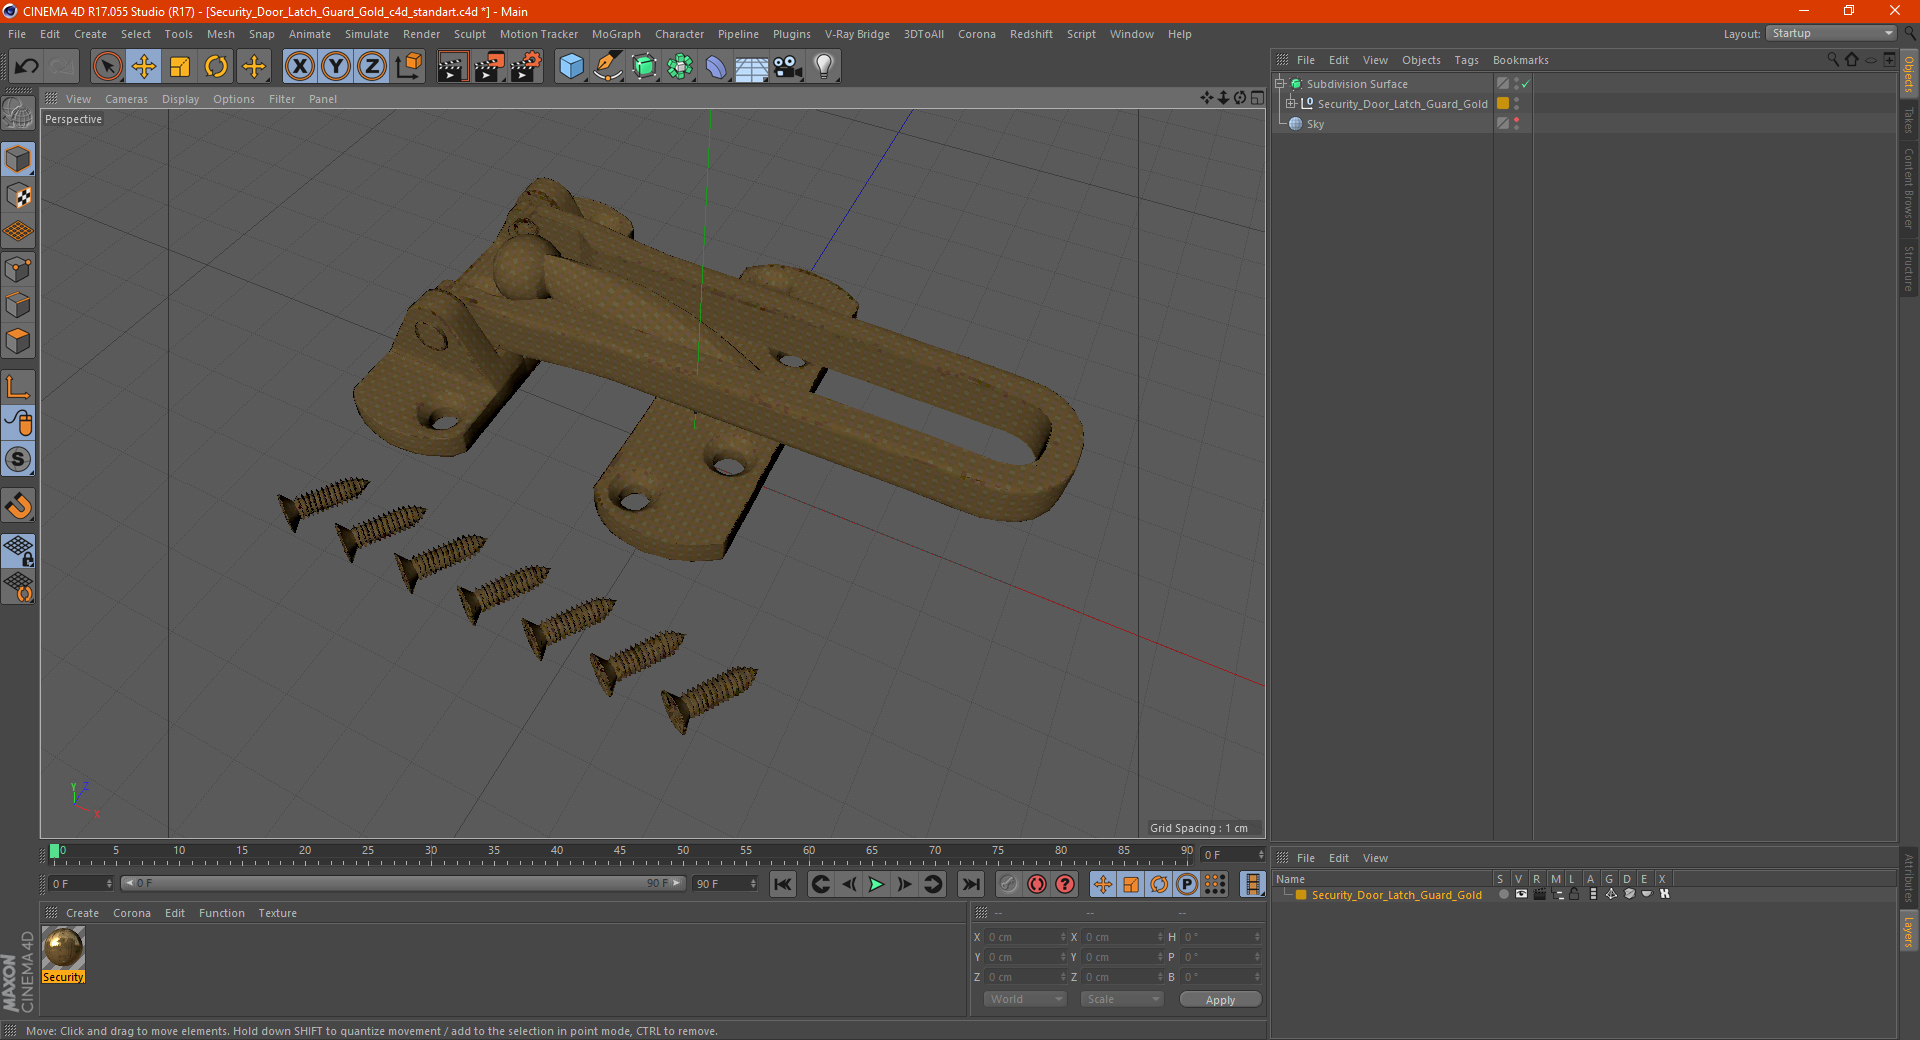Viewport: 1920px width, 1040px height.
Task: Add a Cube primitive object
Action: point(571,67)
